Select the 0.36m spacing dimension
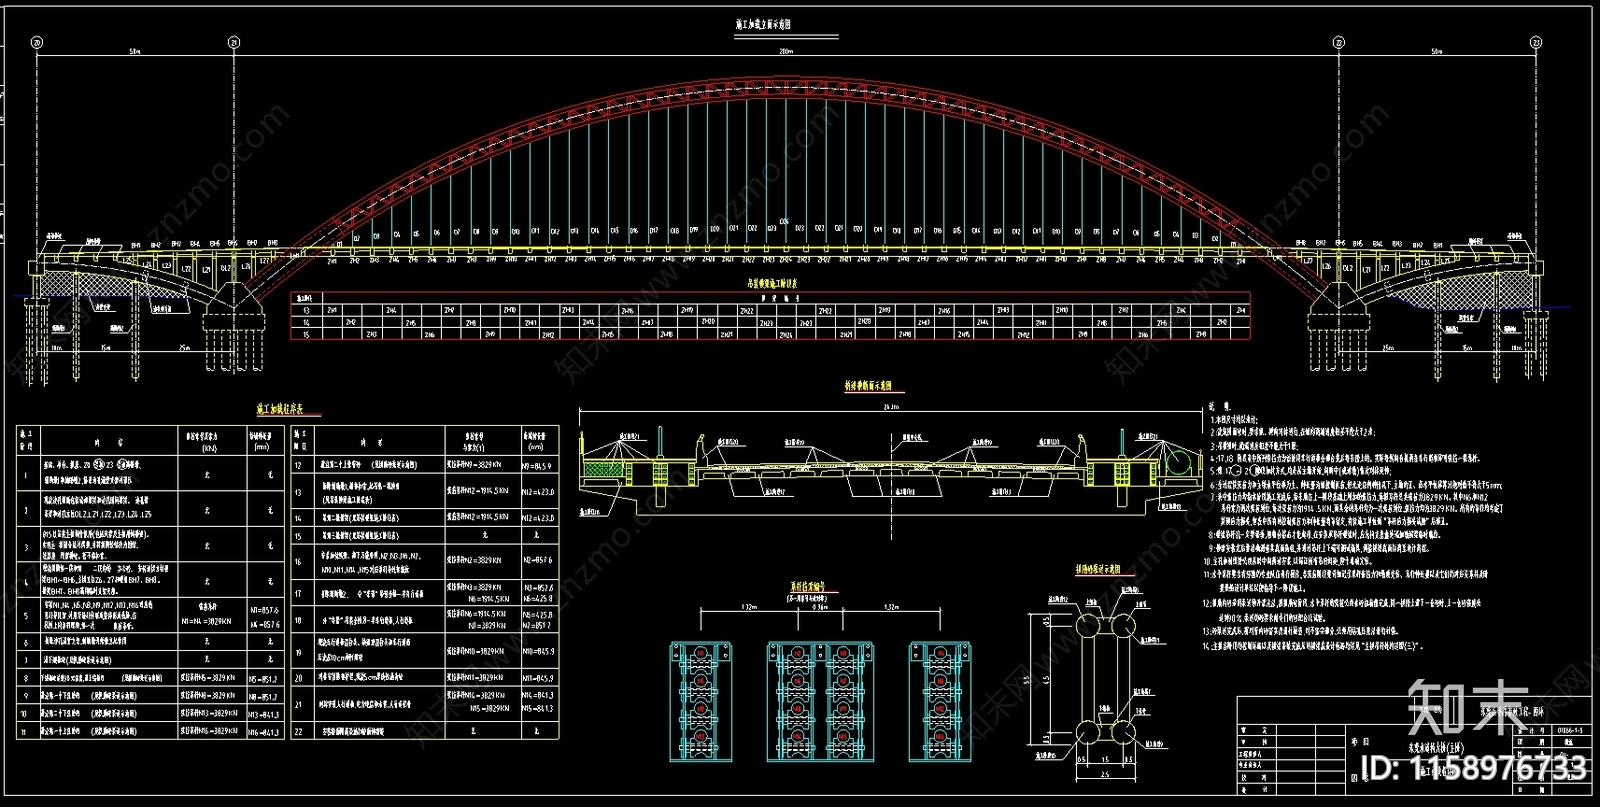This screenshot has width=1600, height=807. 820,607
